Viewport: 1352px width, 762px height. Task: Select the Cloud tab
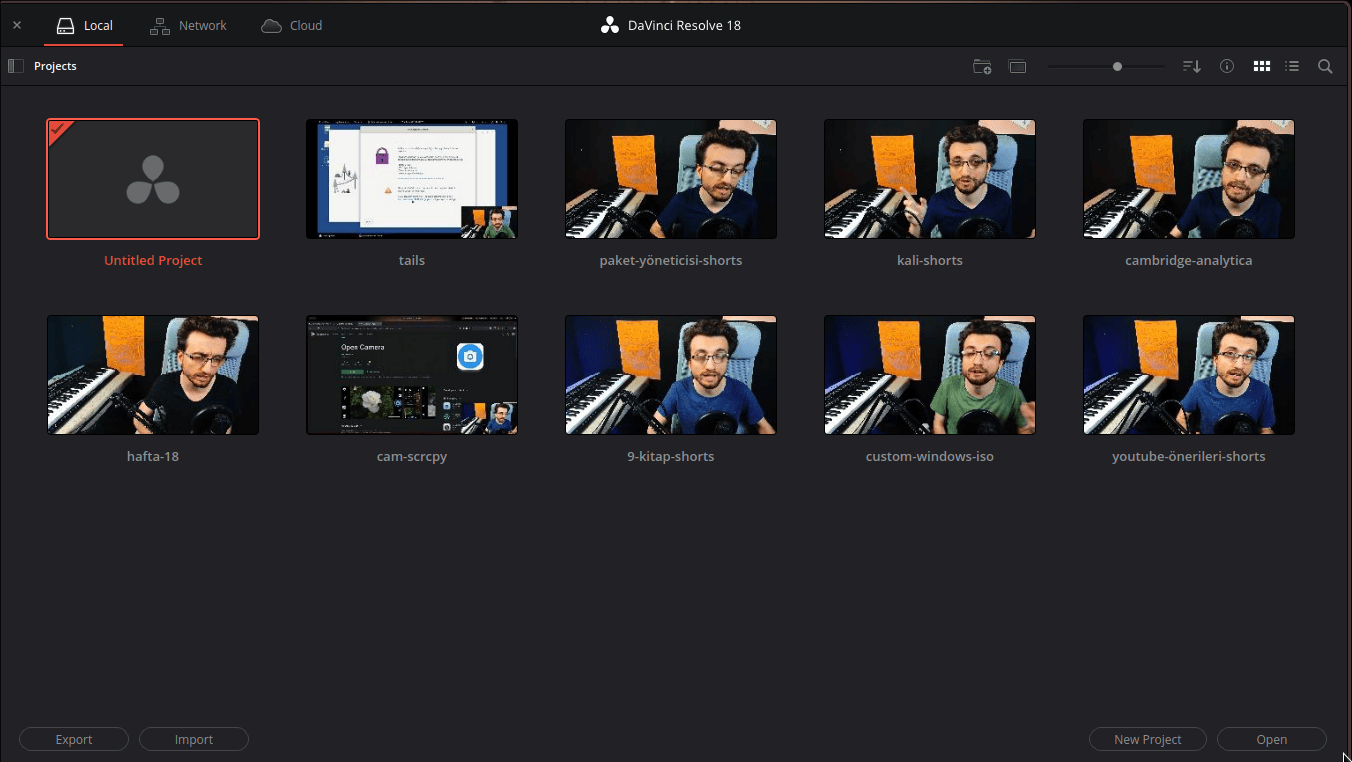[292, 26]
